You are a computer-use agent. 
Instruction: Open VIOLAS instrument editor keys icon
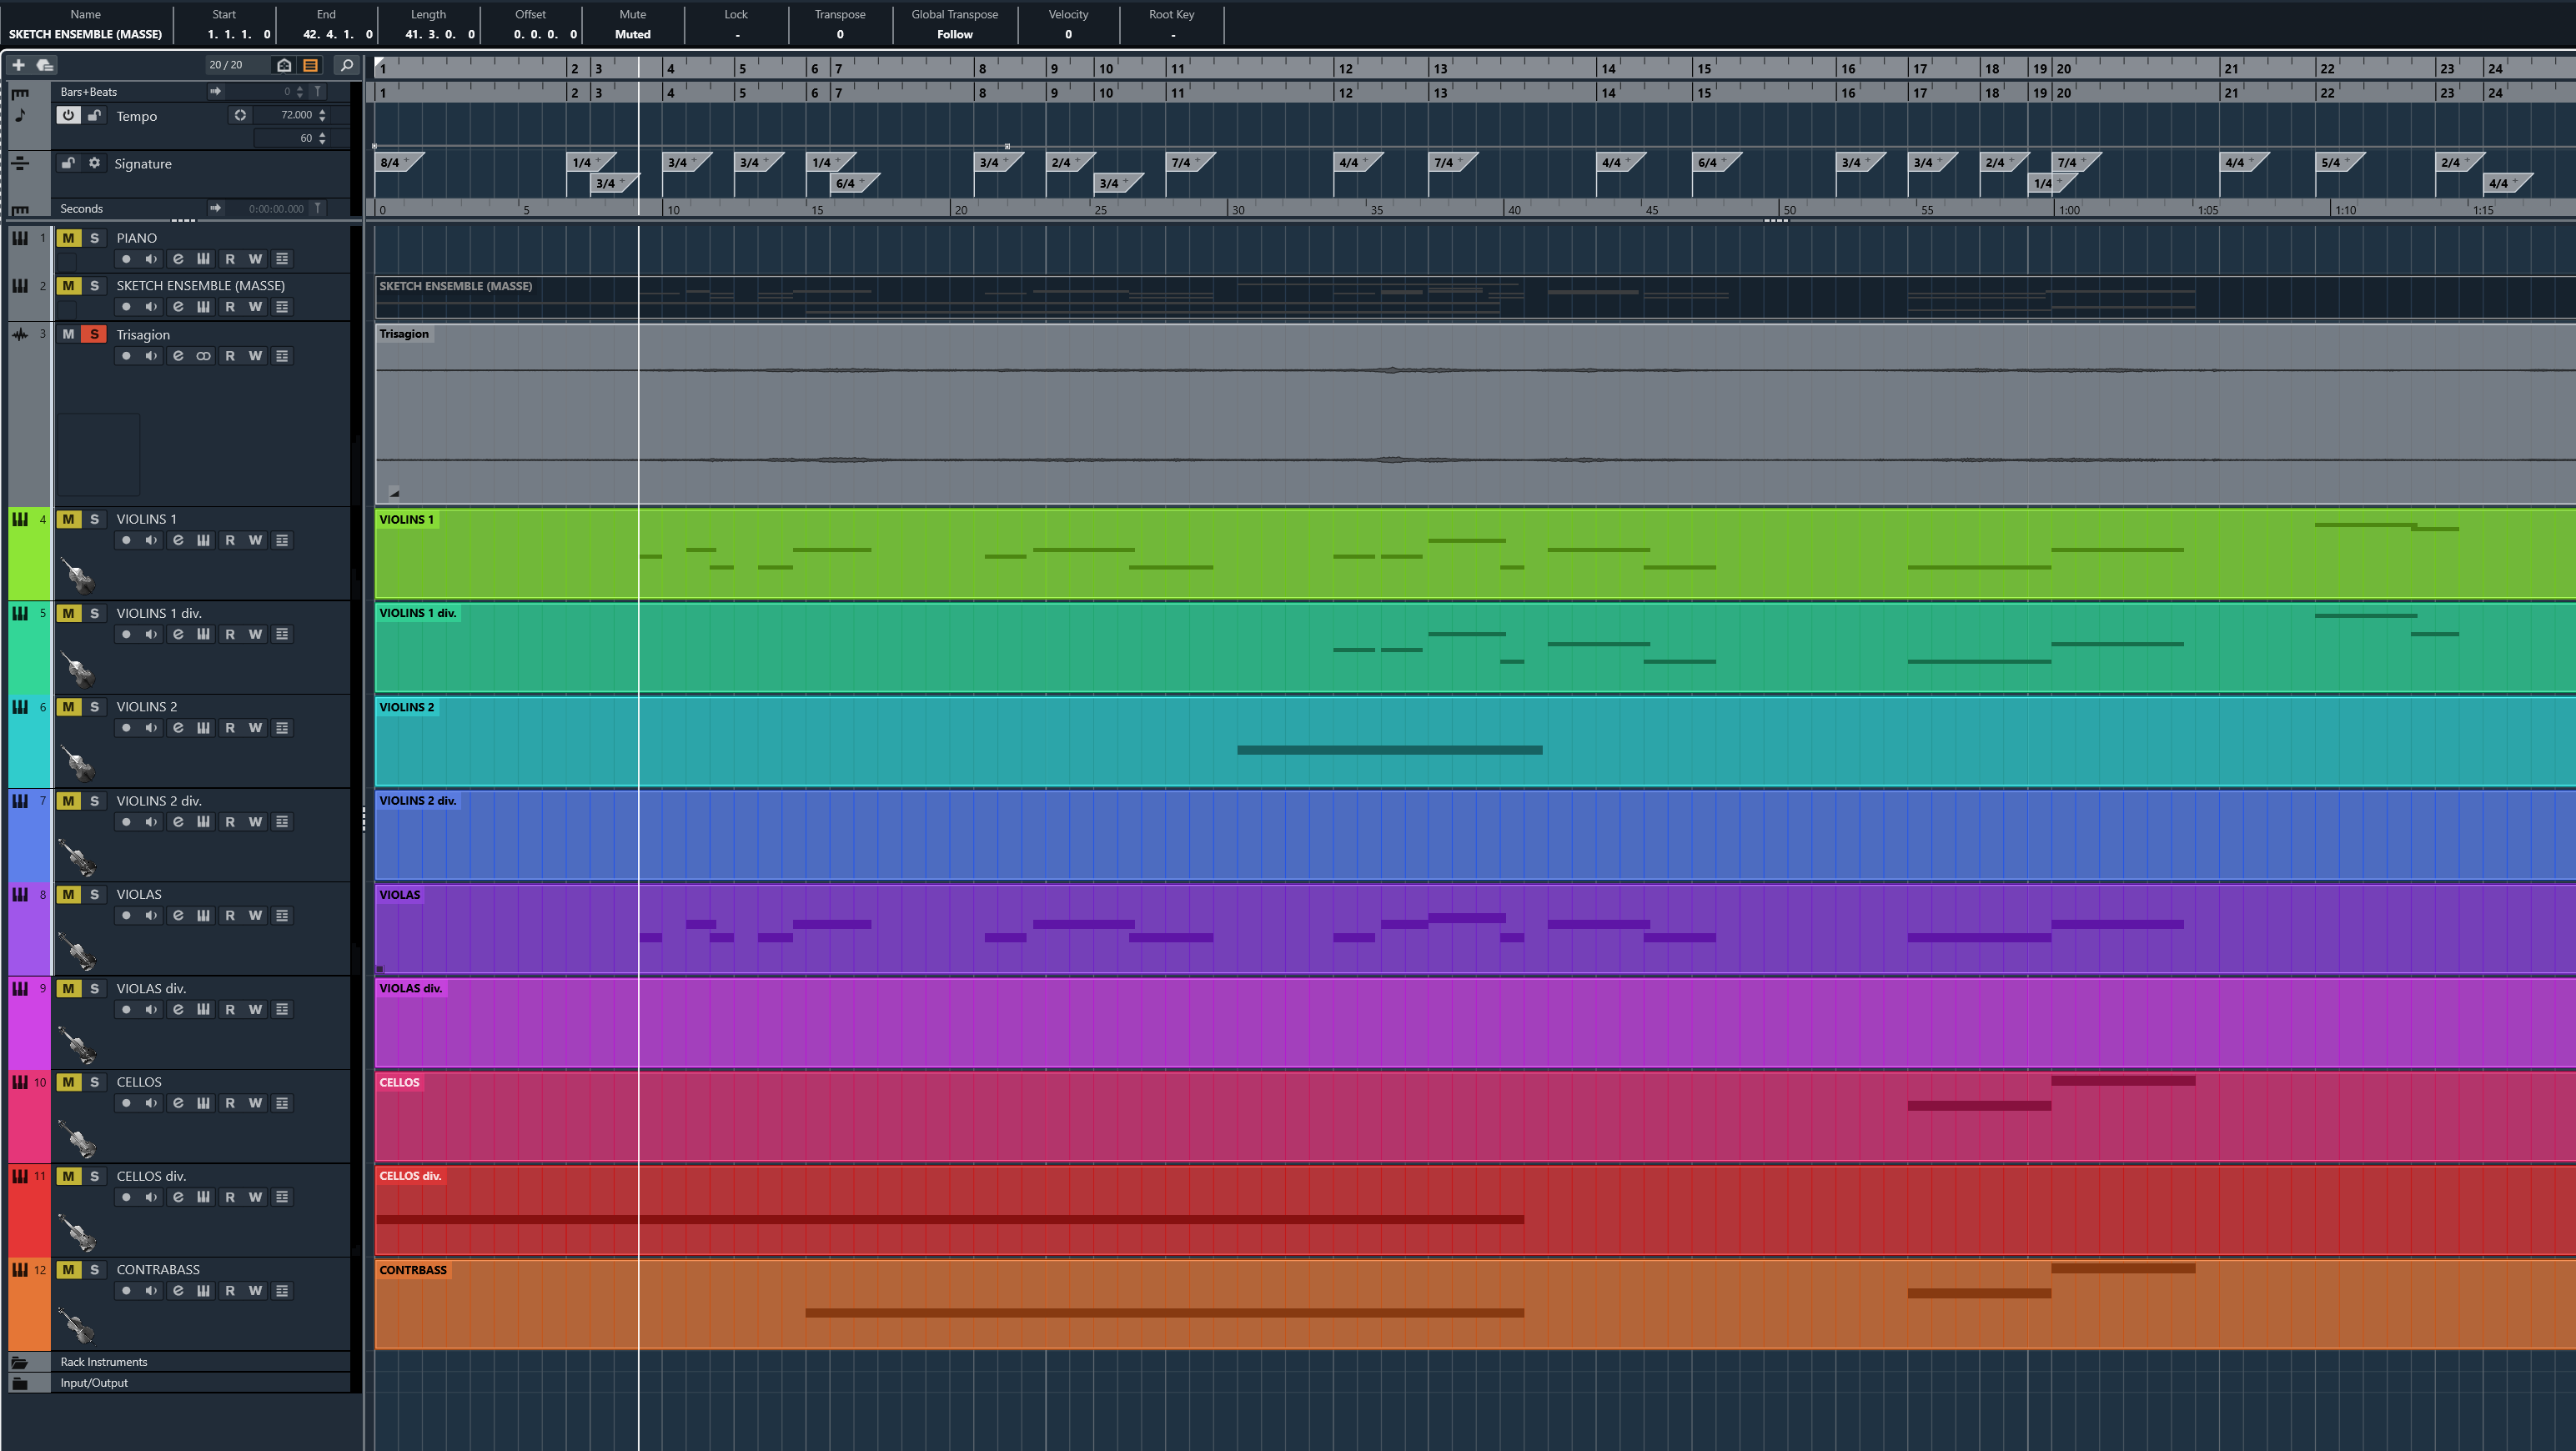[x=203, y=916]
